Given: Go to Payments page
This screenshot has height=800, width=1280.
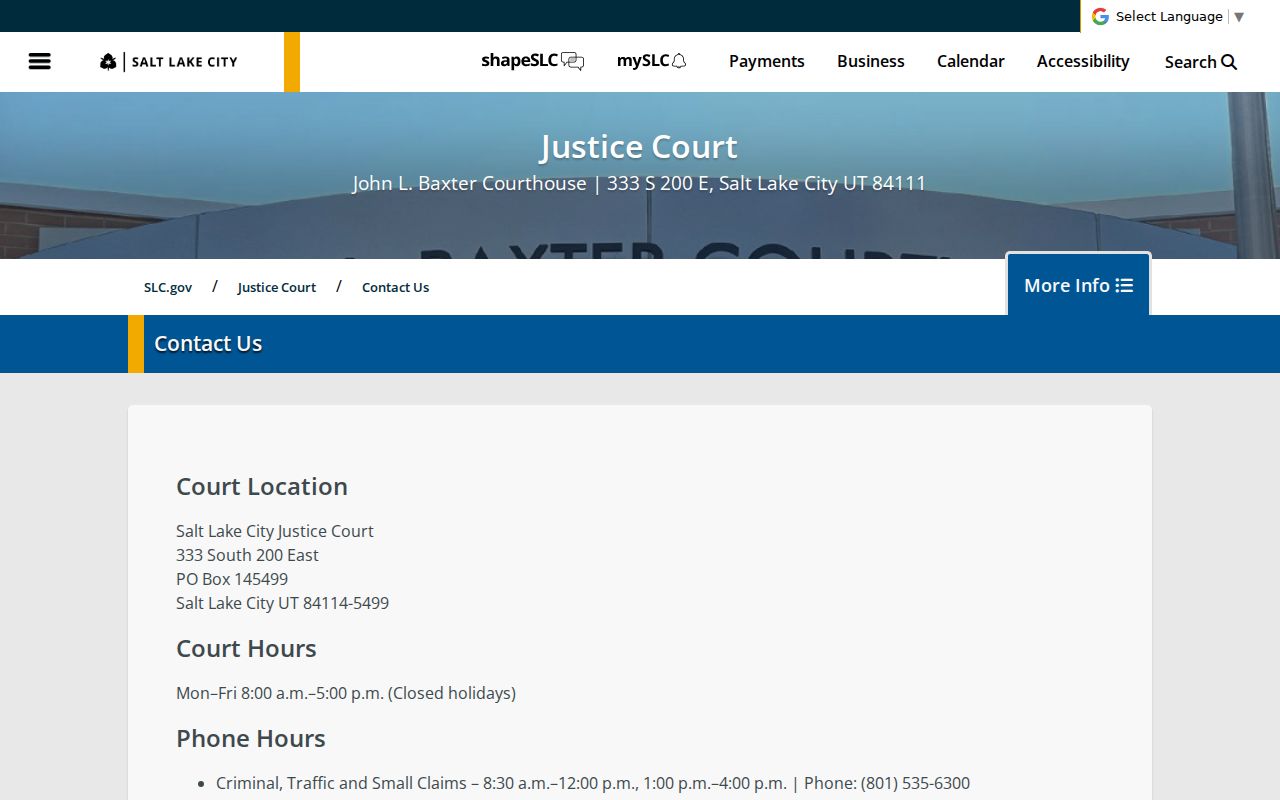Looking at the screenshot, I should coord(767,61).
